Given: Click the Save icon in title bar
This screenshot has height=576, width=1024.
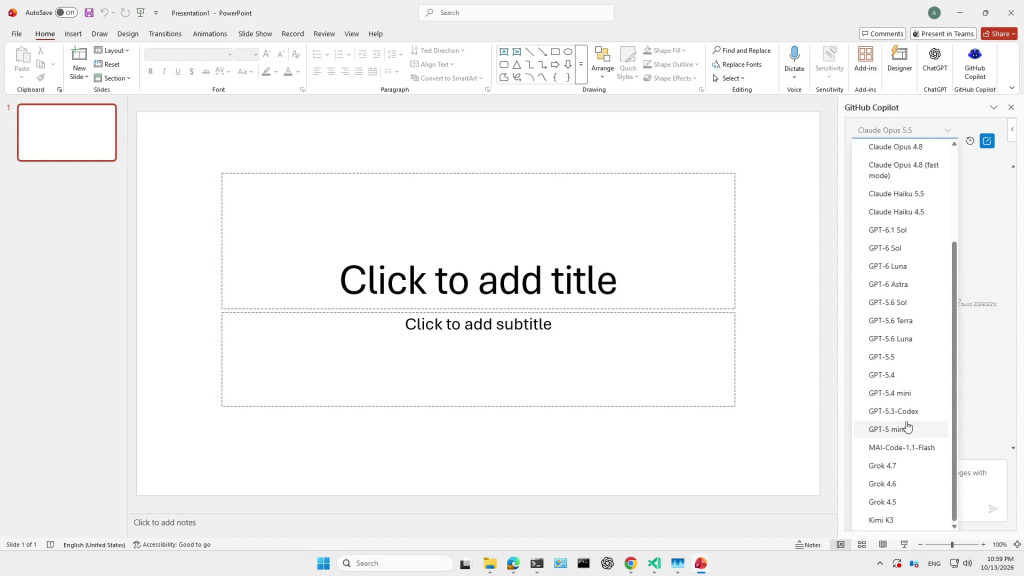Looking at the screenshot, I should point(89,12).
